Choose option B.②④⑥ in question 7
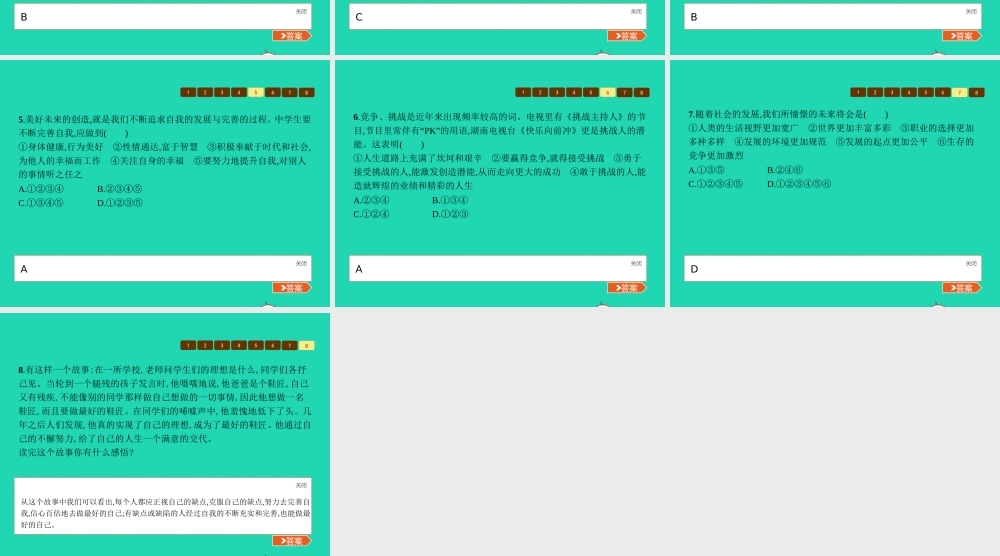 tap(785, 170)
